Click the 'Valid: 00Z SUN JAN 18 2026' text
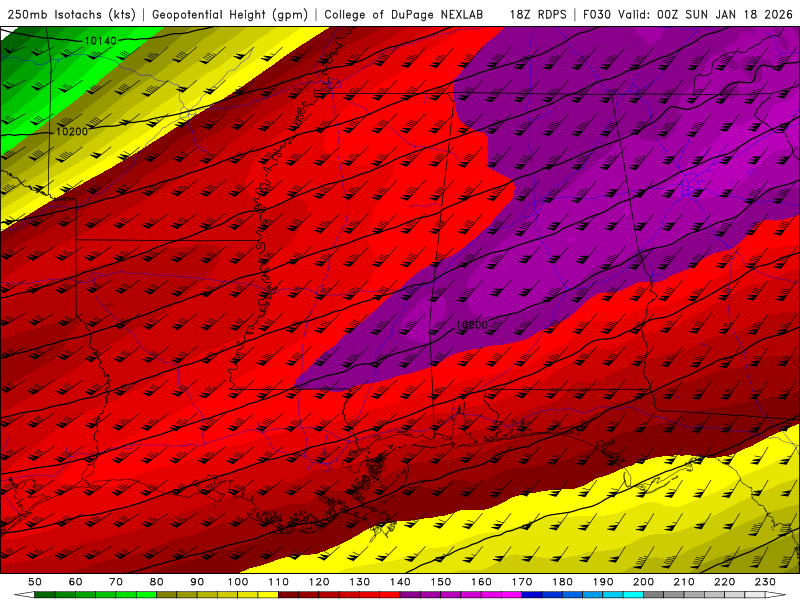 click(x=705, y=15)
